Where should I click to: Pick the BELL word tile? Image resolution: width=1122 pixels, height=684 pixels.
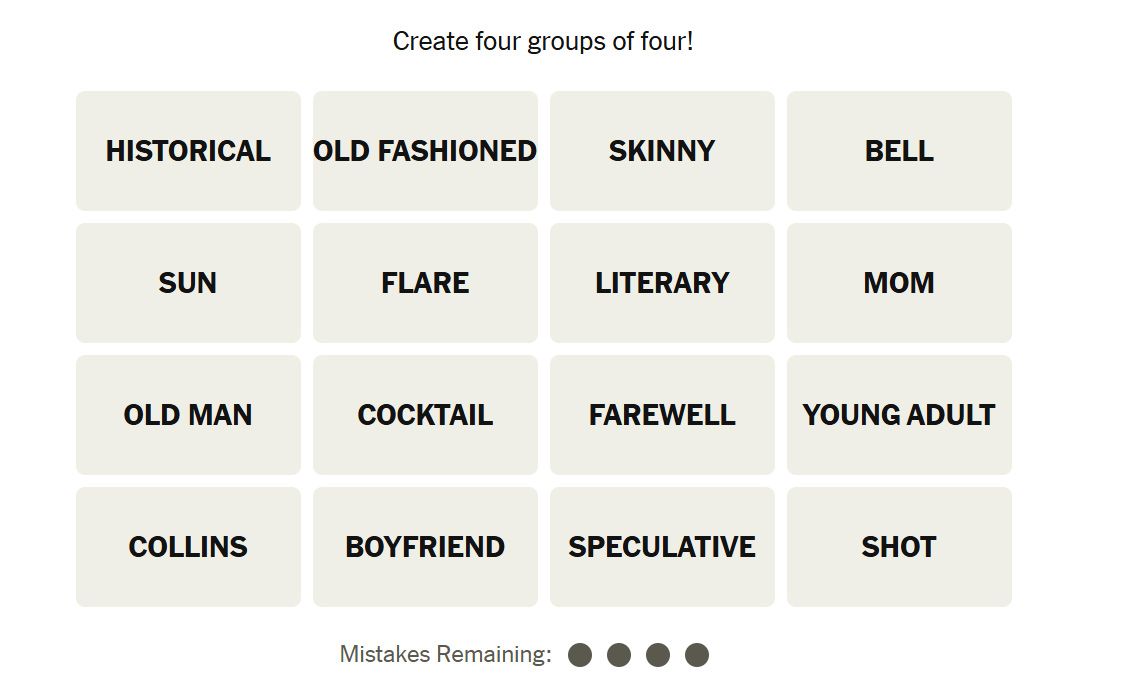click(899, 151)
